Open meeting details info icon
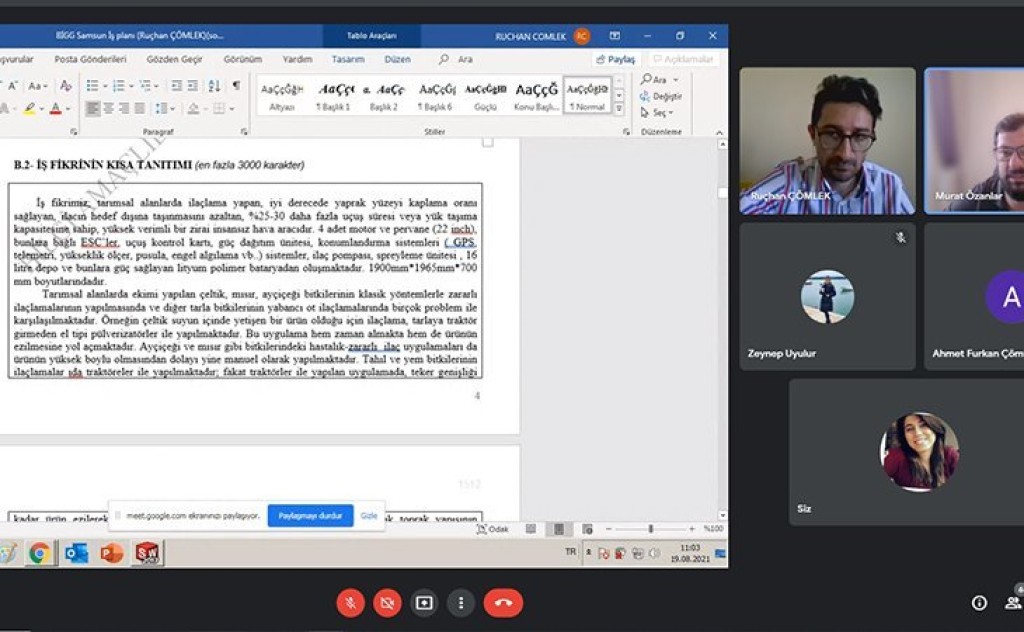 pos(979,603)
